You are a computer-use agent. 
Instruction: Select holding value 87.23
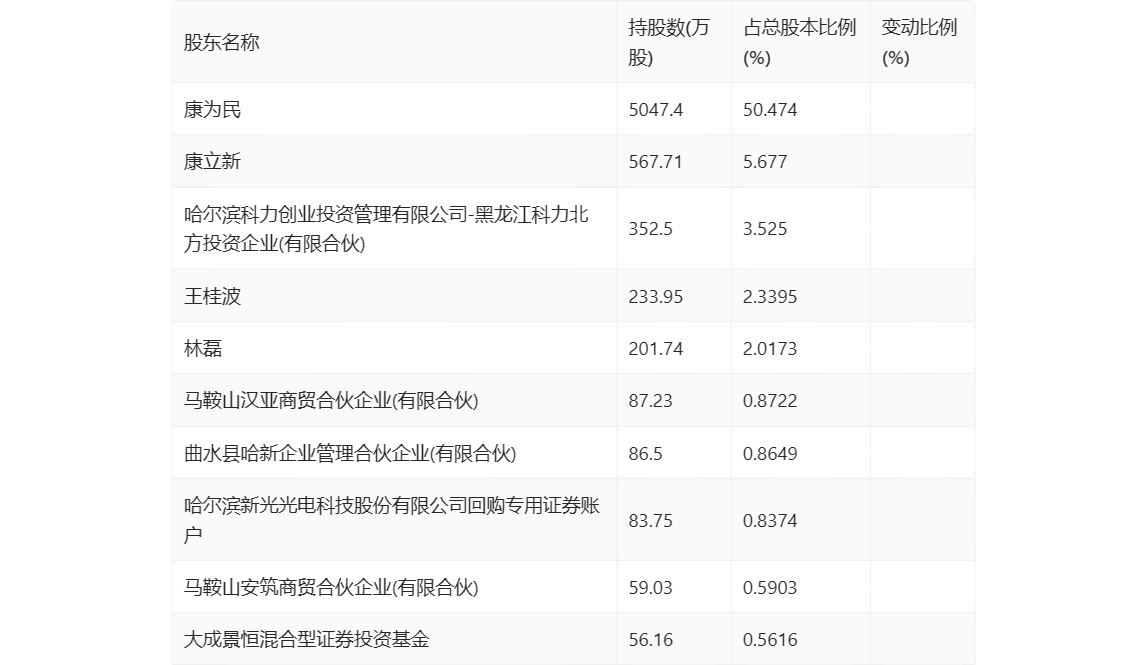pos(650,401)
